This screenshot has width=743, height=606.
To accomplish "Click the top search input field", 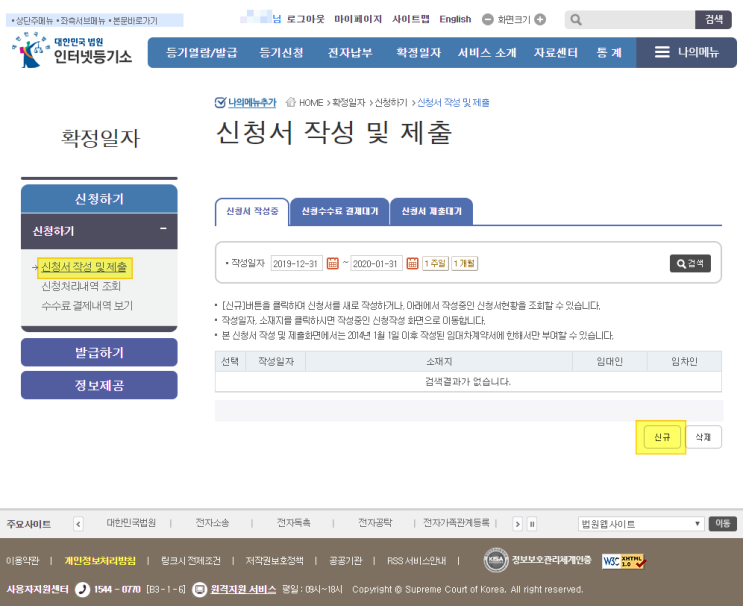I will pyautogui.click(x=640, y=20).
